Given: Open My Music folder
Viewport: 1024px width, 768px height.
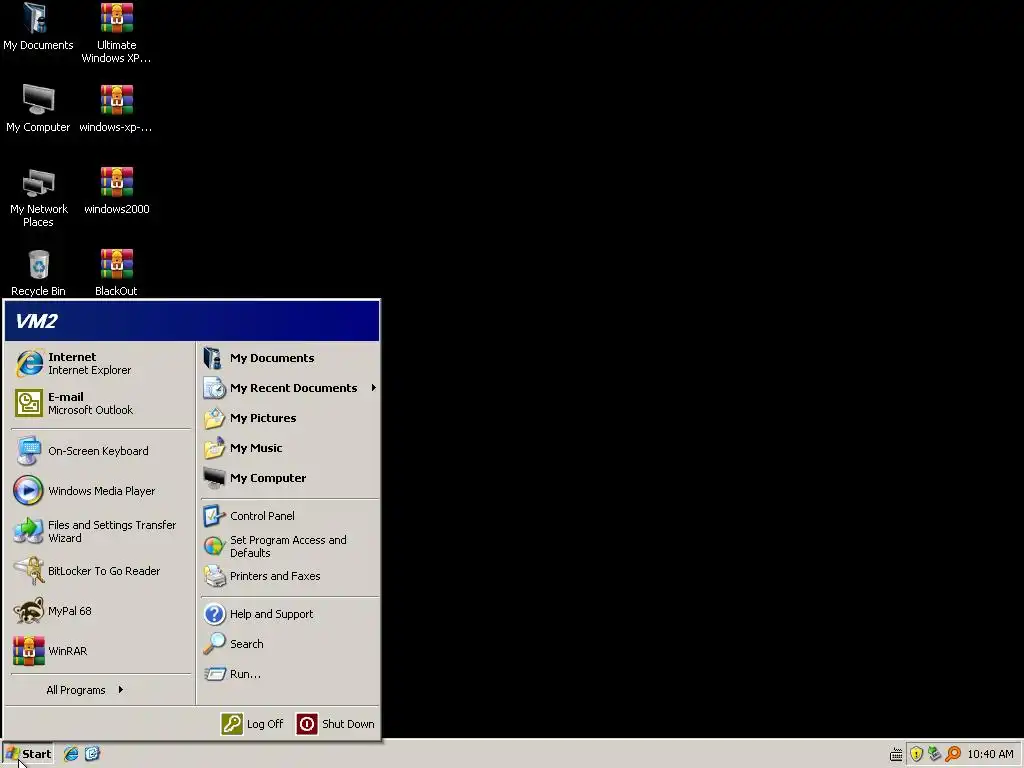Looking at the screenshot, I should (290, 448).
